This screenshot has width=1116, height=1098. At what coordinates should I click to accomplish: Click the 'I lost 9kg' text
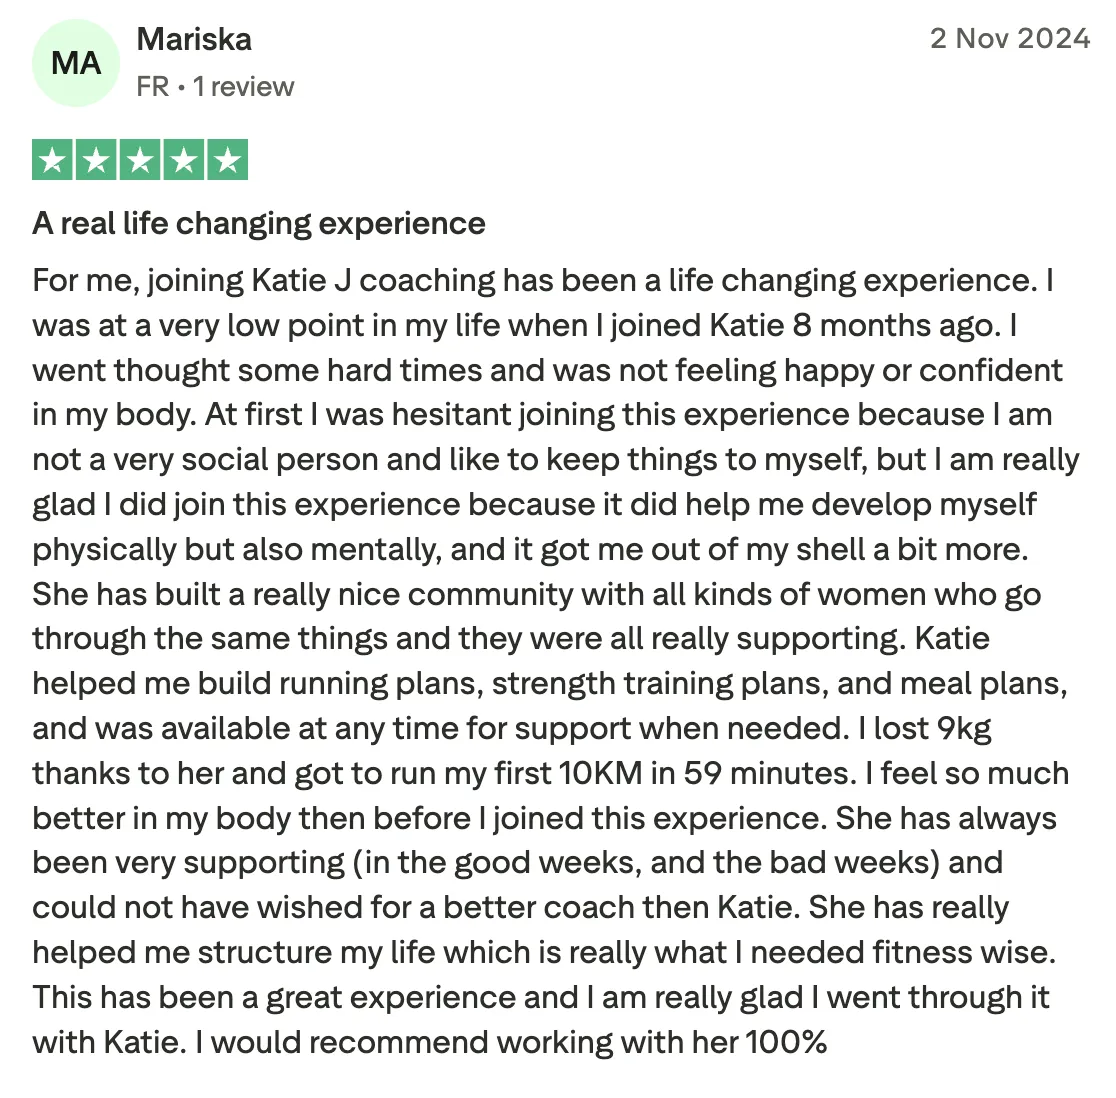(924, 729)
